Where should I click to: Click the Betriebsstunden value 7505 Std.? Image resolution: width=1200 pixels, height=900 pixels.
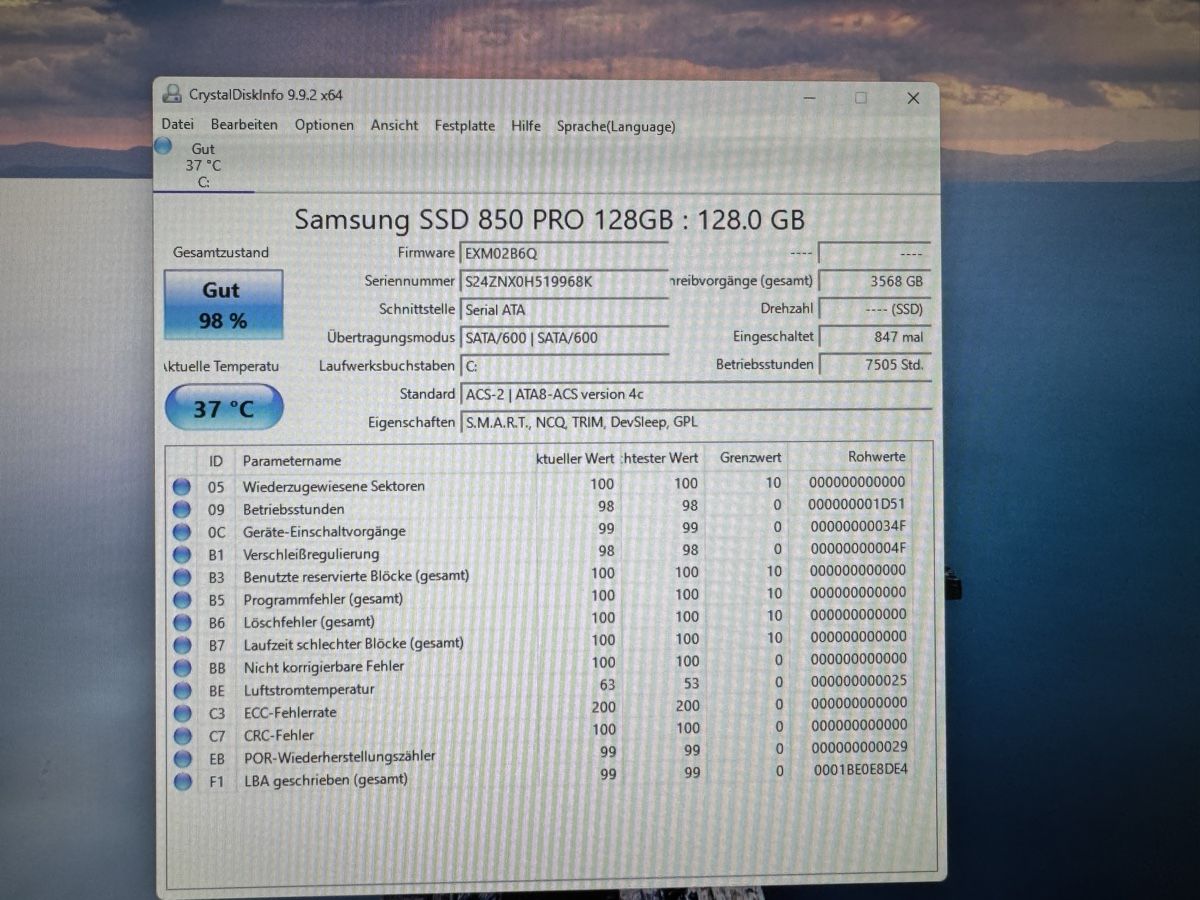coord(875,364)
